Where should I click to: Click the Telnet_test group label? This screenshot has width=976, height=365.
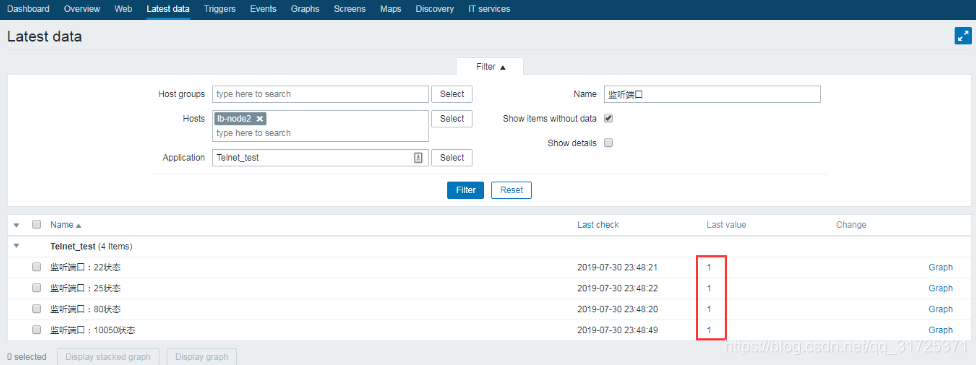pos(73,246)
